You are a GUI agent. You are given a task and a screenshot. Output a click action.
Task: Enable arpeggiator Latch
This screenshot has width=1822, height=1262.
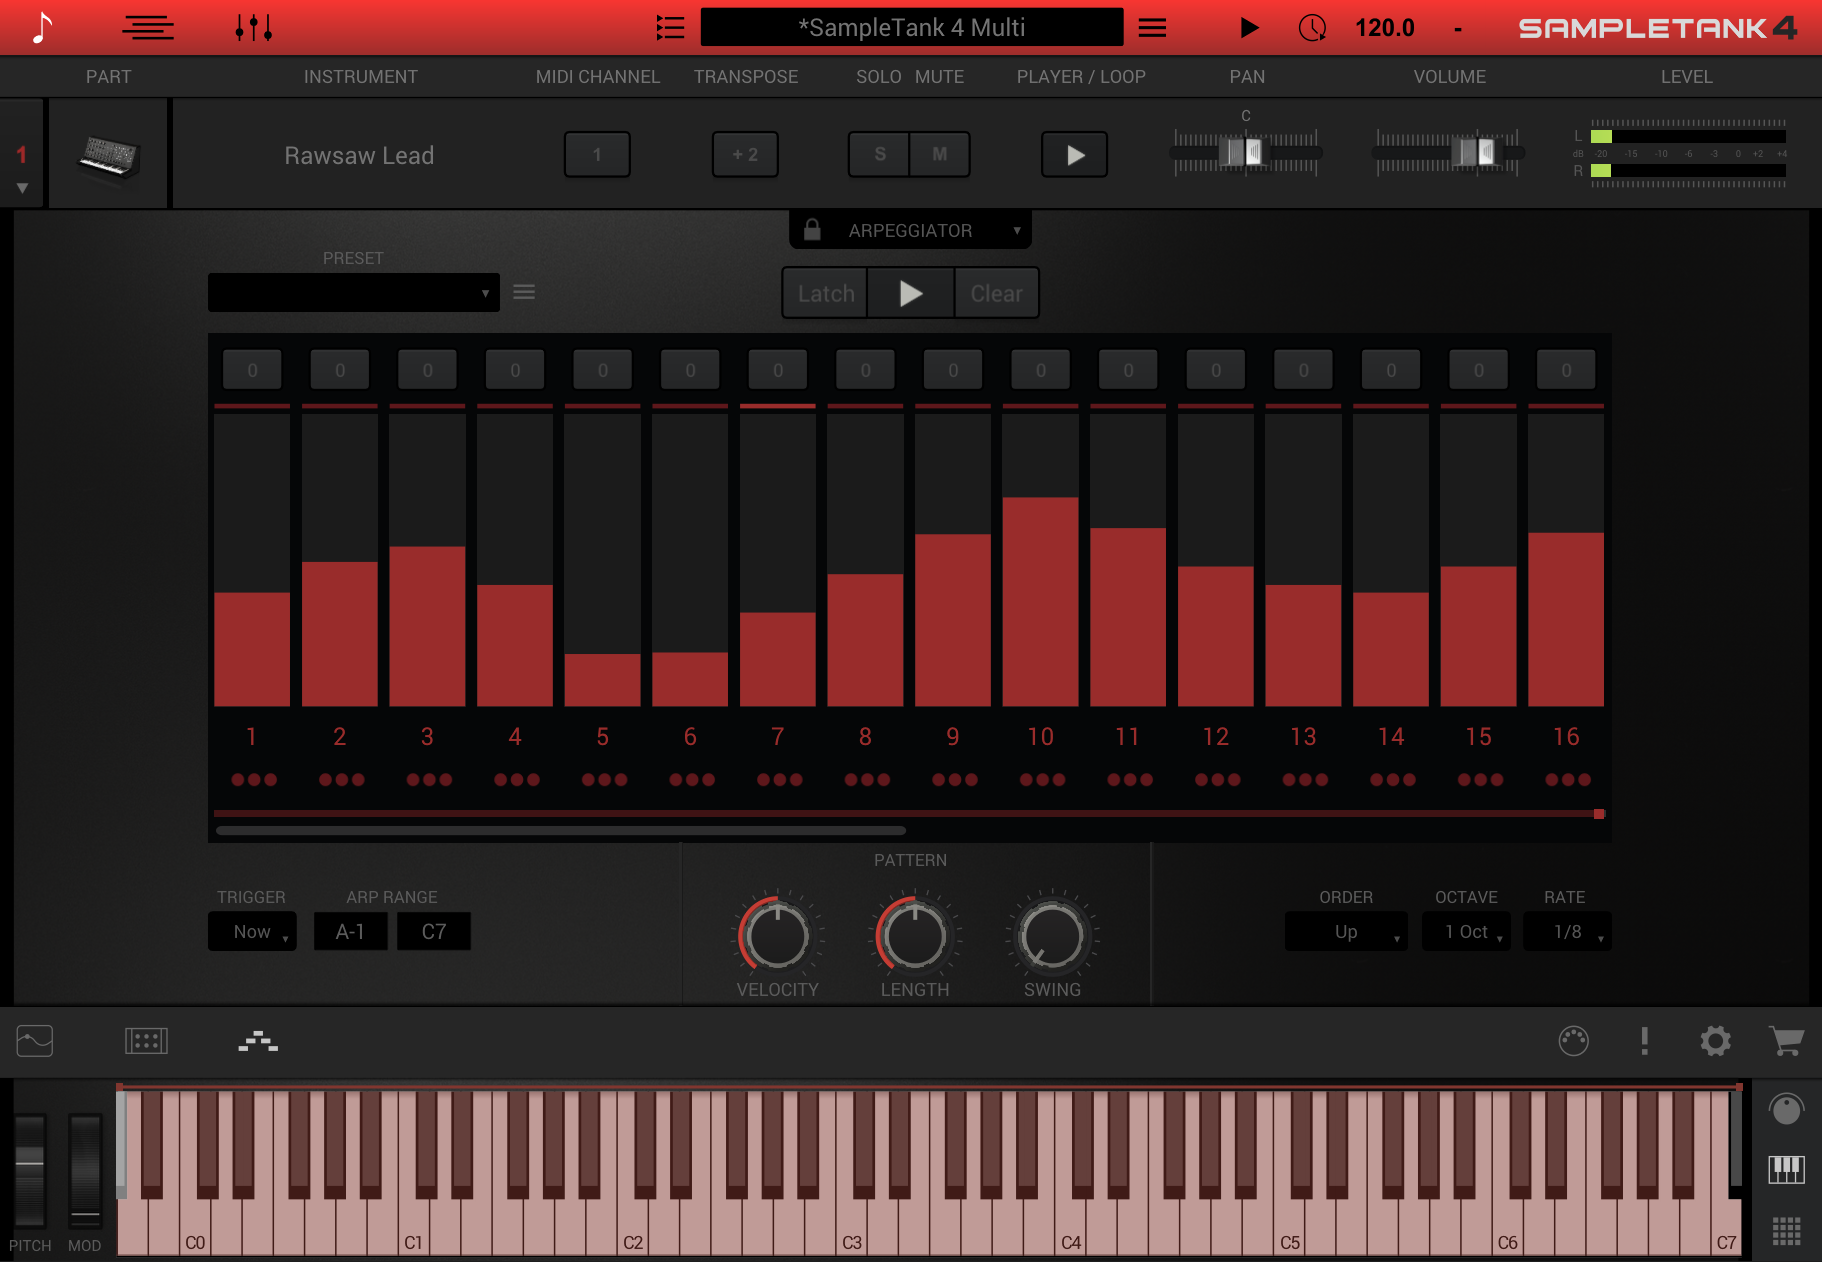[x=825, y=293]
